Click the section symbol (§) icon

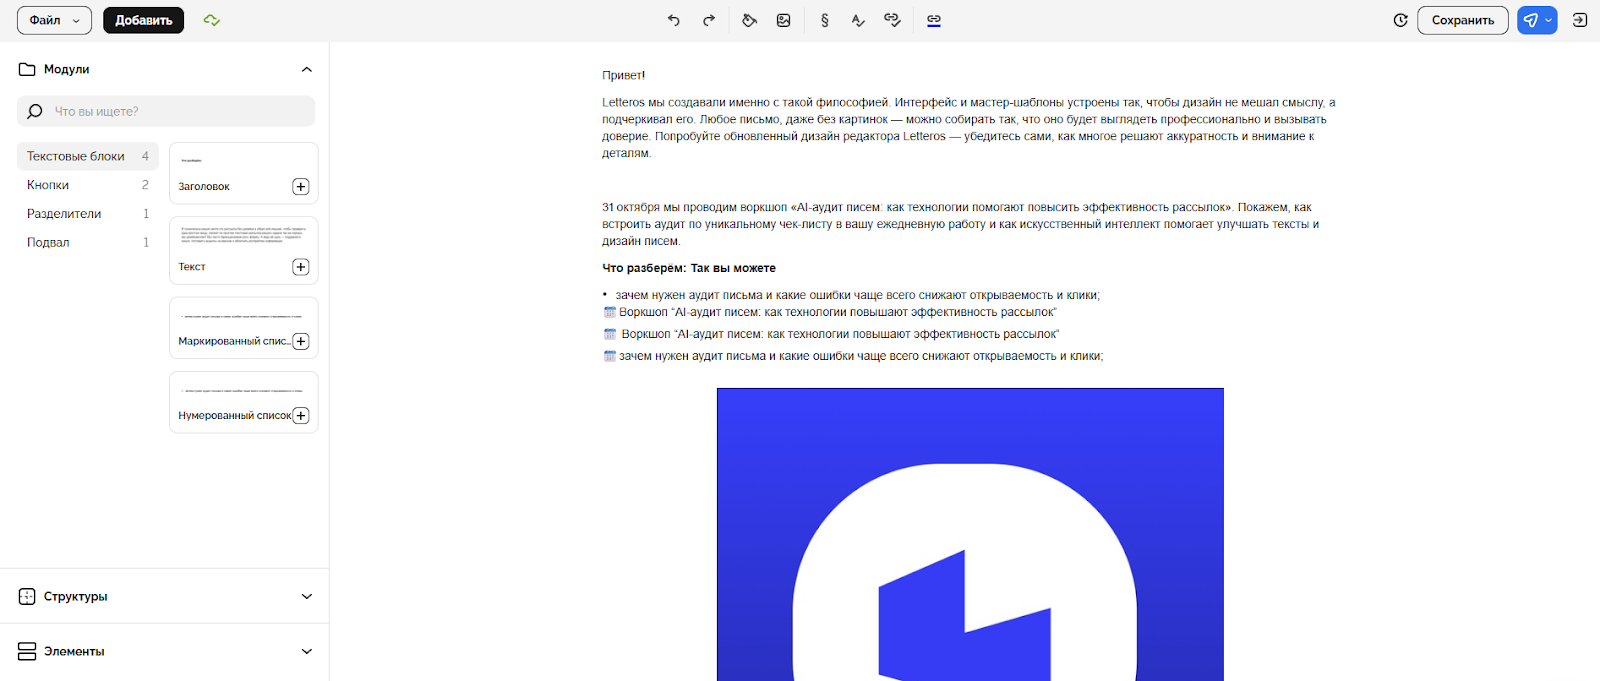tap(824, 20)
